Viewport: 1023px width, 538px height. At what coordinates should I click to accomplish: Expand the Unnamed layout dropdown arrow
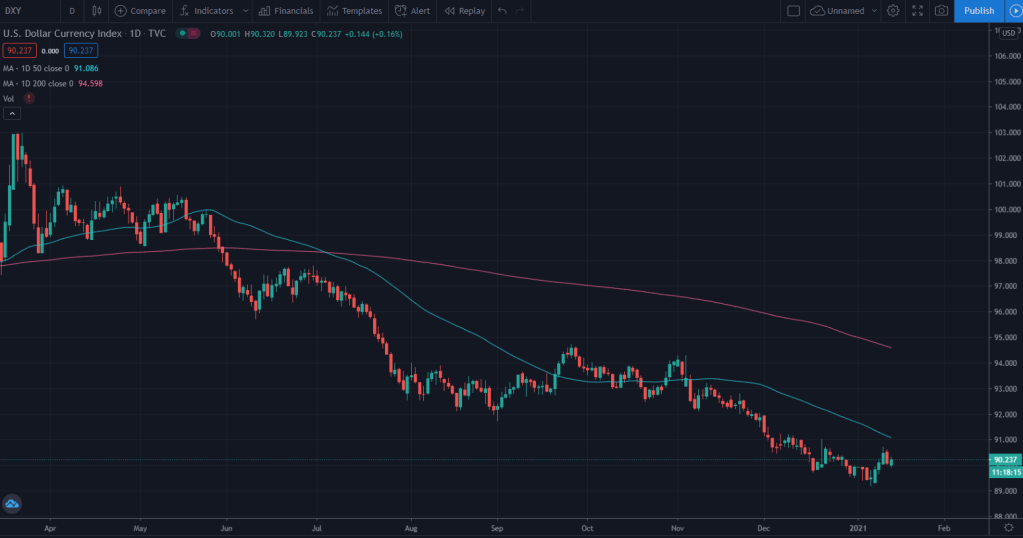[874, 11]
